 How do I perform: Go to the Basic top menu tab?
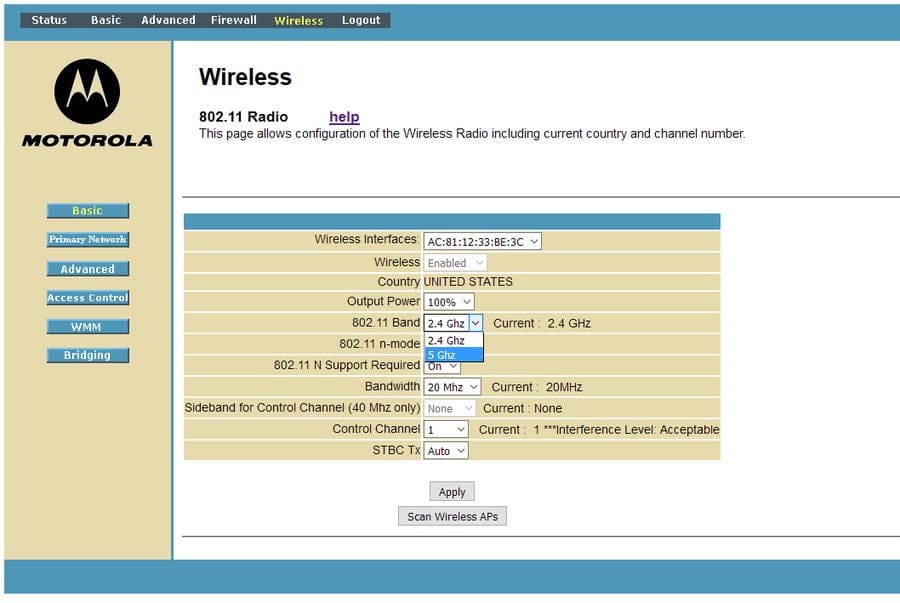click(106, 20)
